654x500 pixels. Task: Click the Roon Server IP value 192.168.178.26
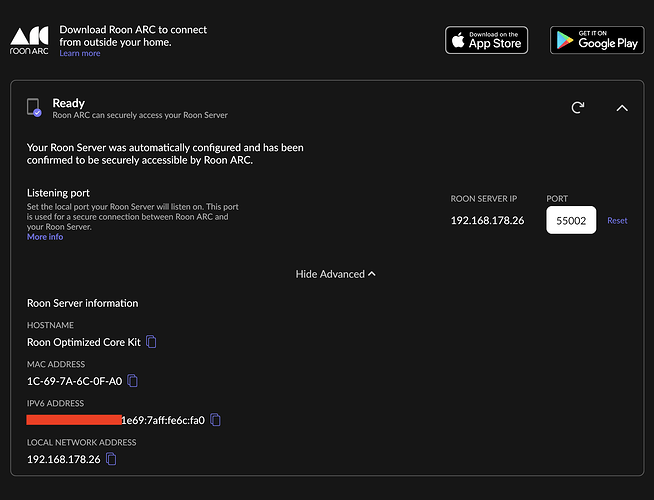487,220
